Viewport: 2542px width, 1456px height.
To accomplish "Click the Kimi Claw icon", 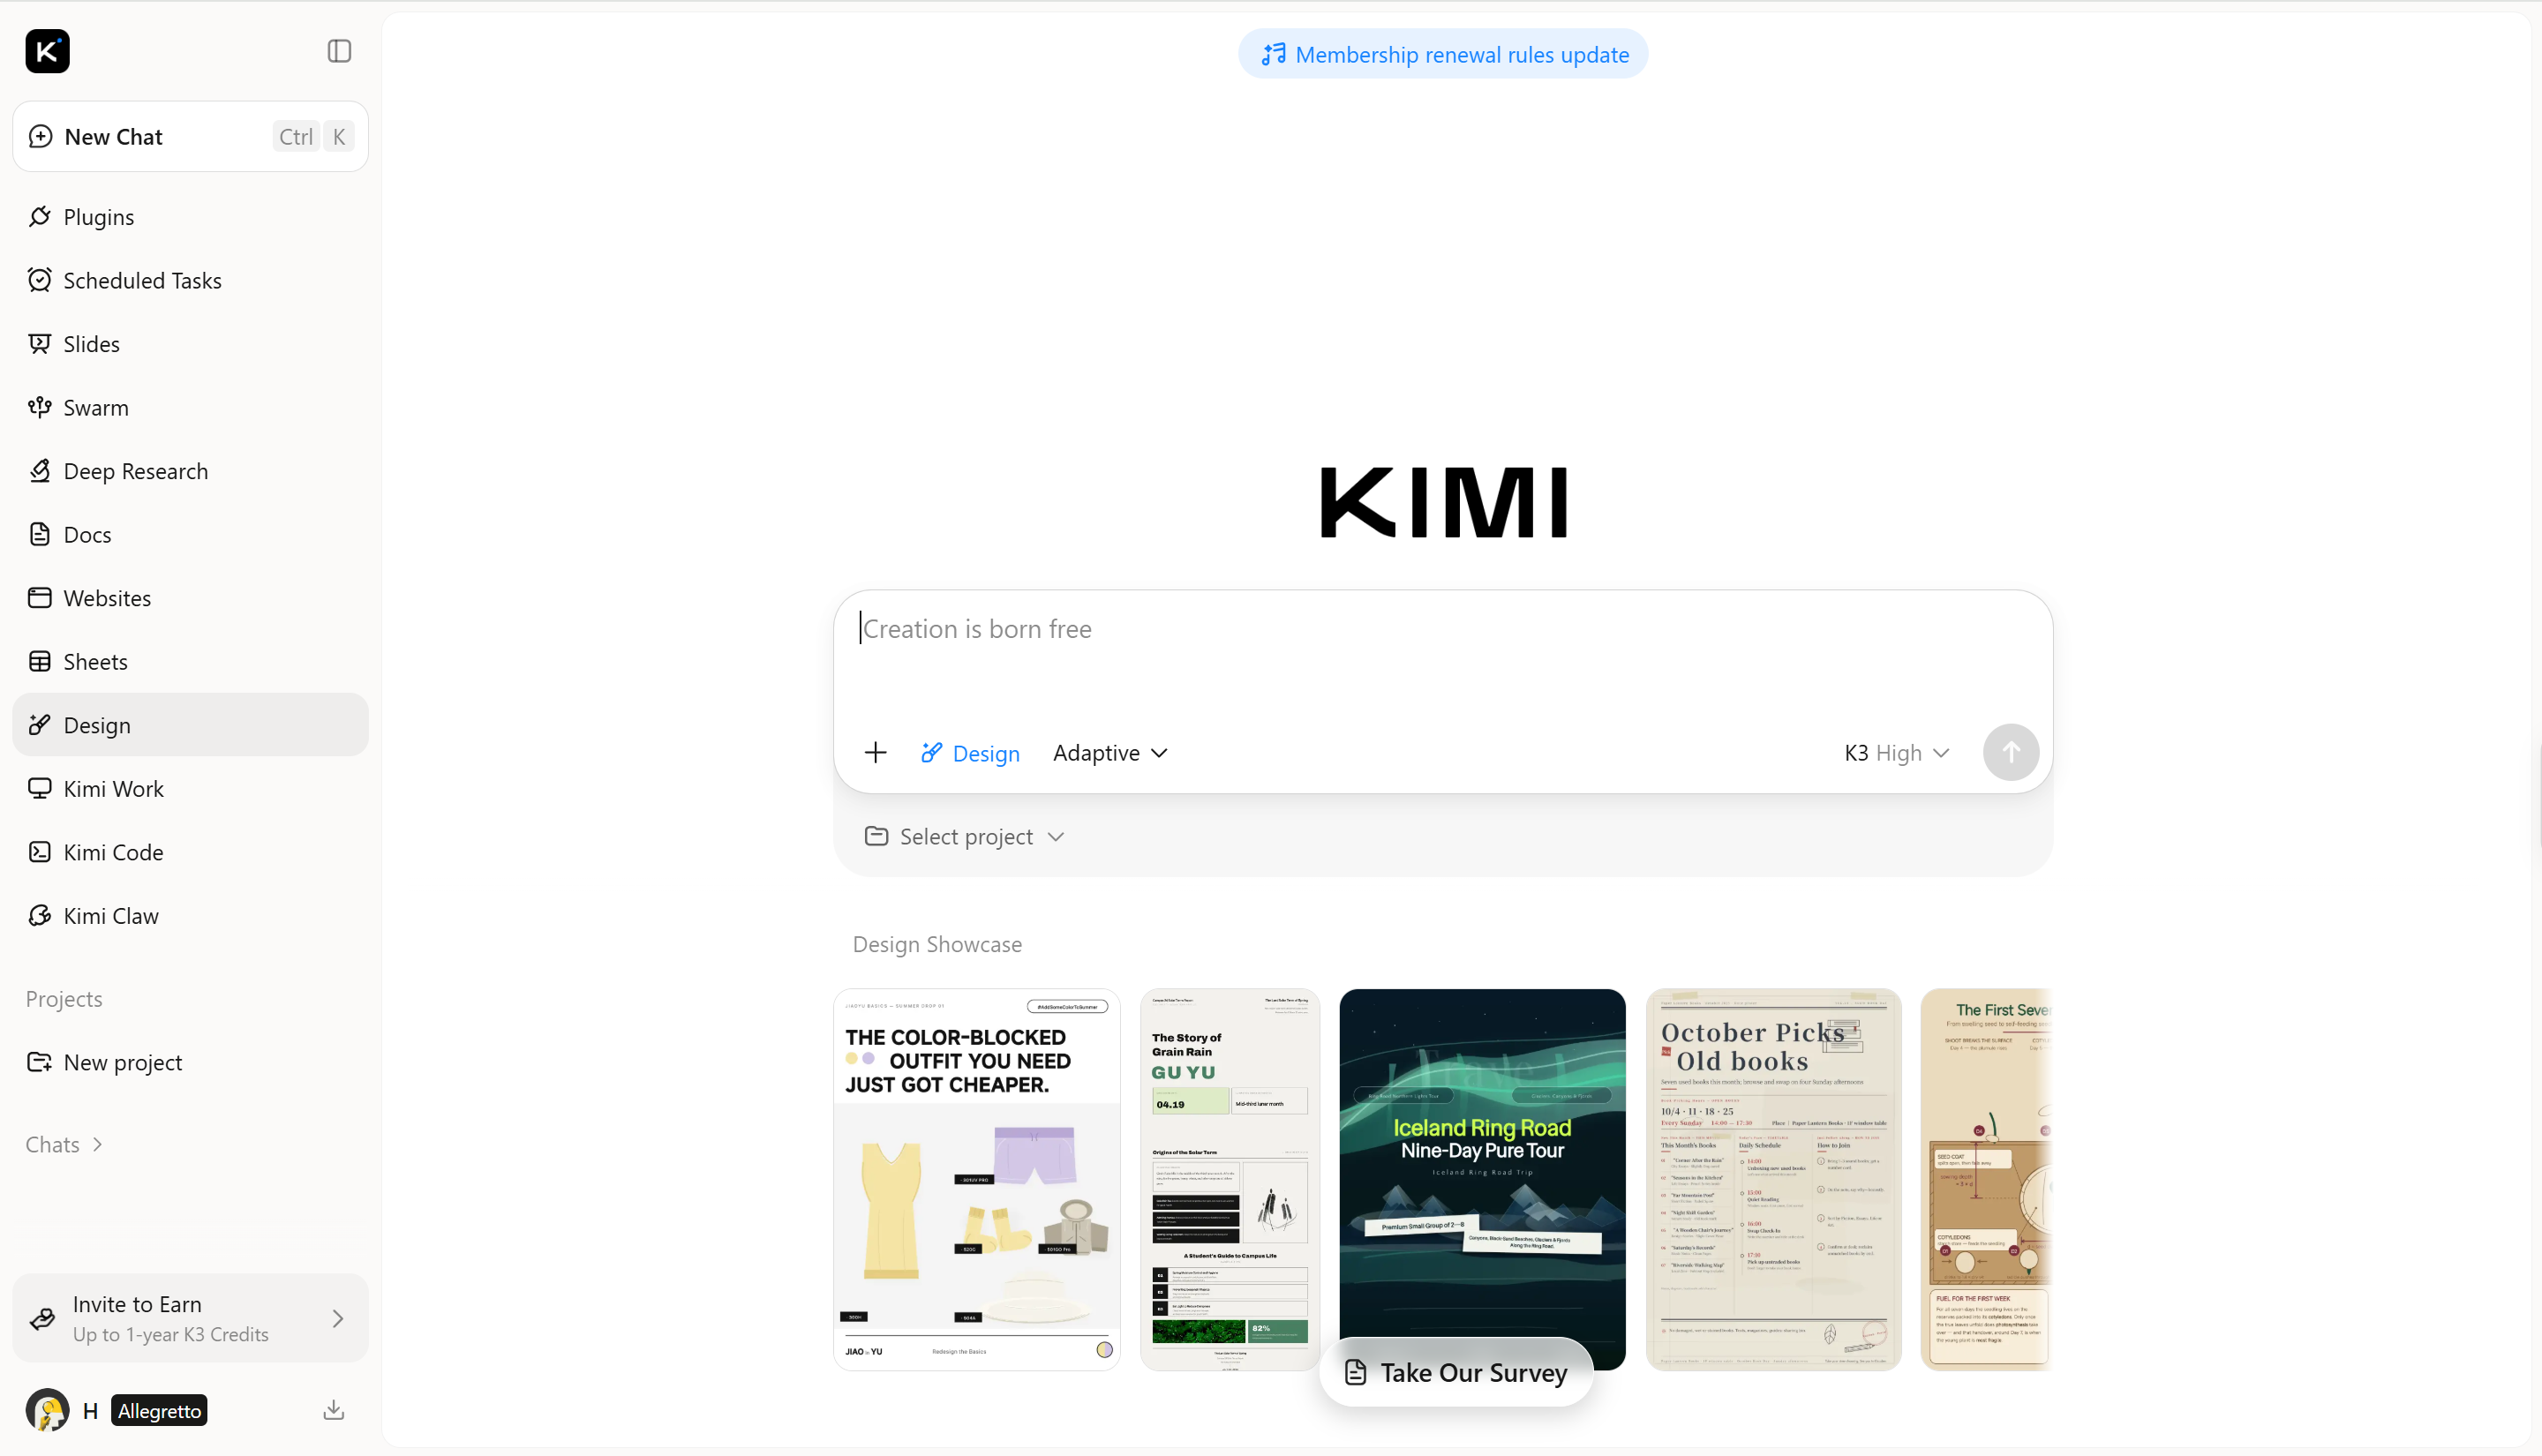I will click(40, 915).
